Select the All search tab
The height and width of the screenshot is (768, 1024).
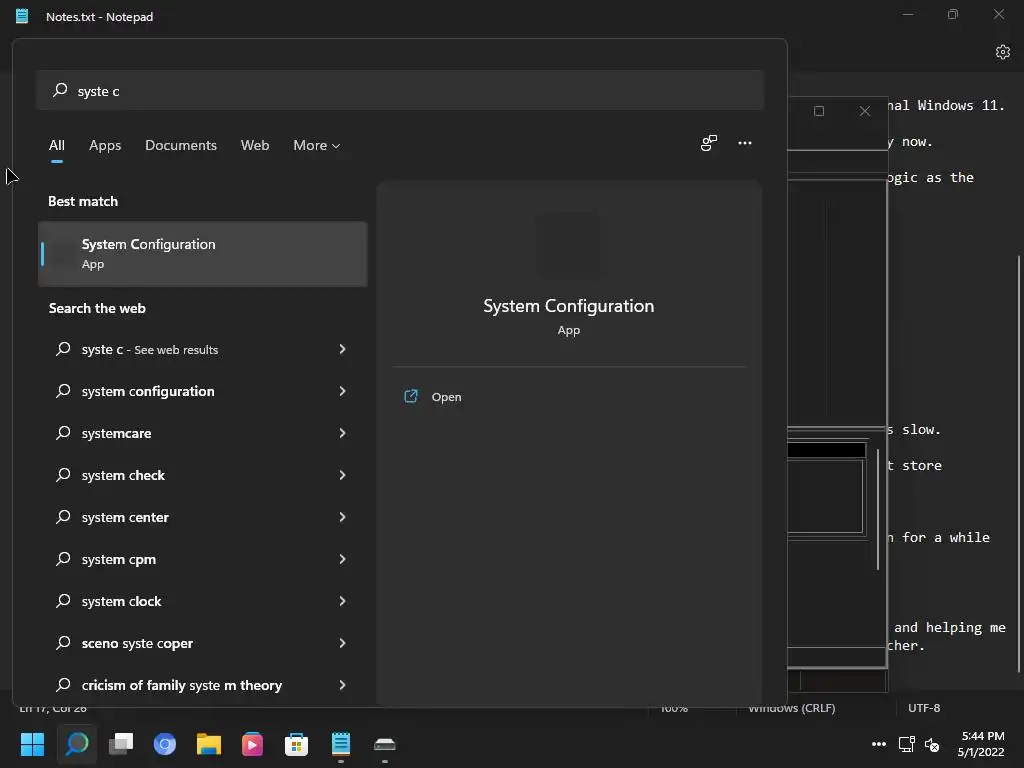[x=57, y=145]
